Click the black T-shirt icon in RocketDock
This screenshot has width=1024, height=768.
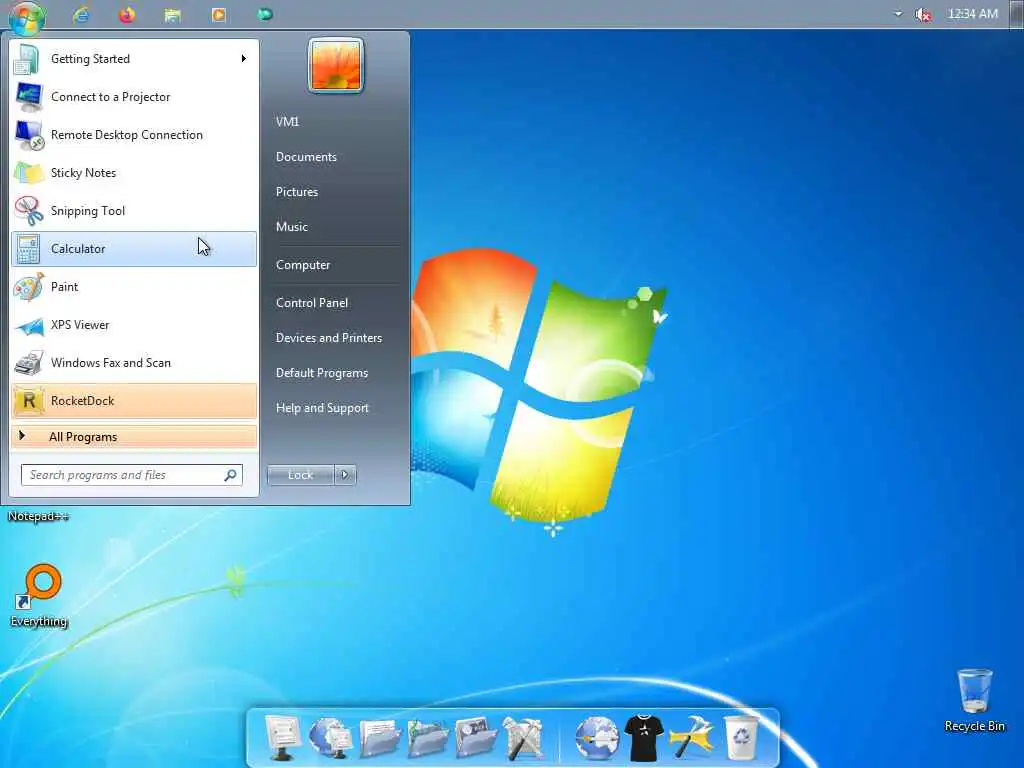644,738
